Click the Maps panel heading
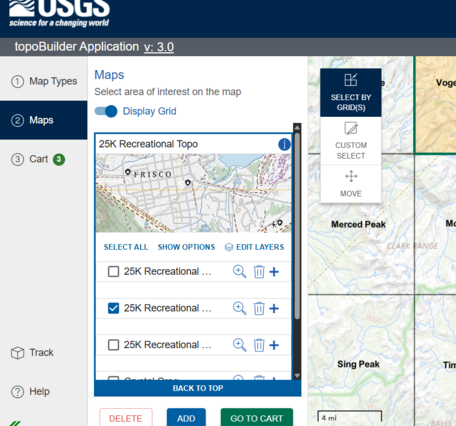This screenshot has height=426, width=456. click(x=109, y=75)
